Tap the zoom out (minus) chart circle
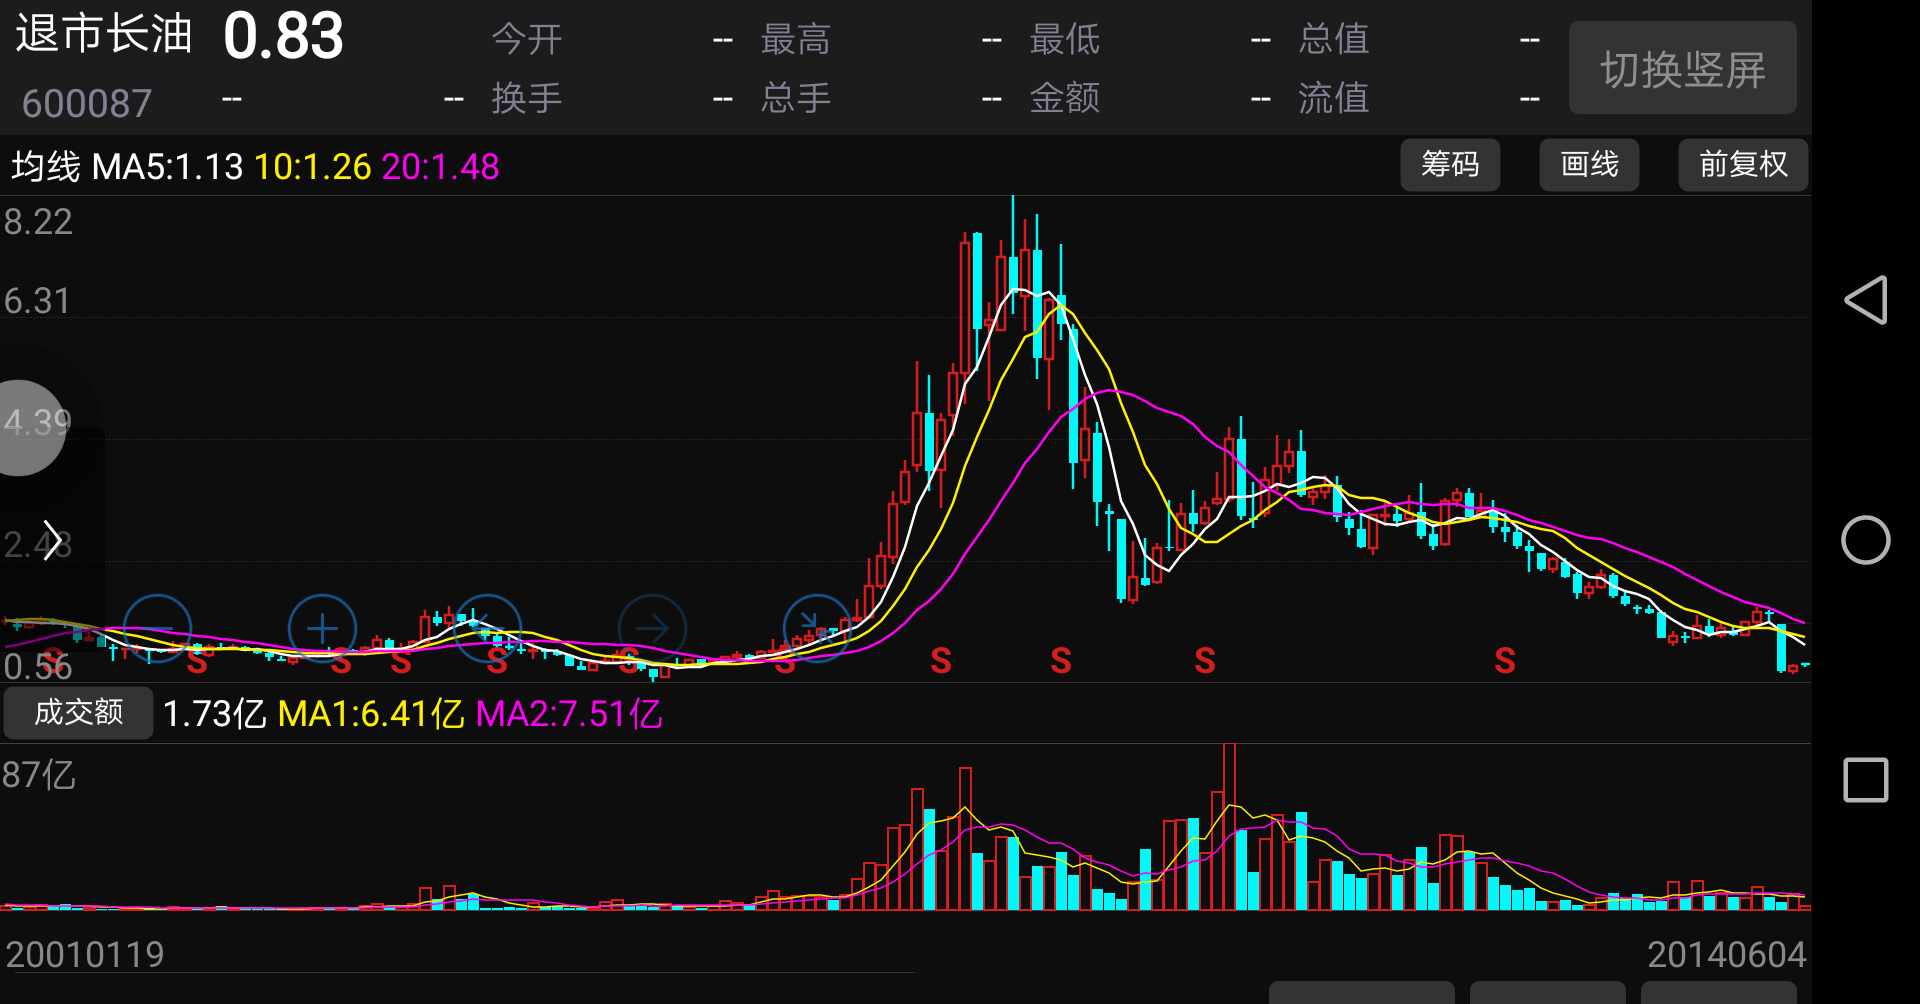Image resolution: width=1920 pixels, height=1004 pixels. 157,628
